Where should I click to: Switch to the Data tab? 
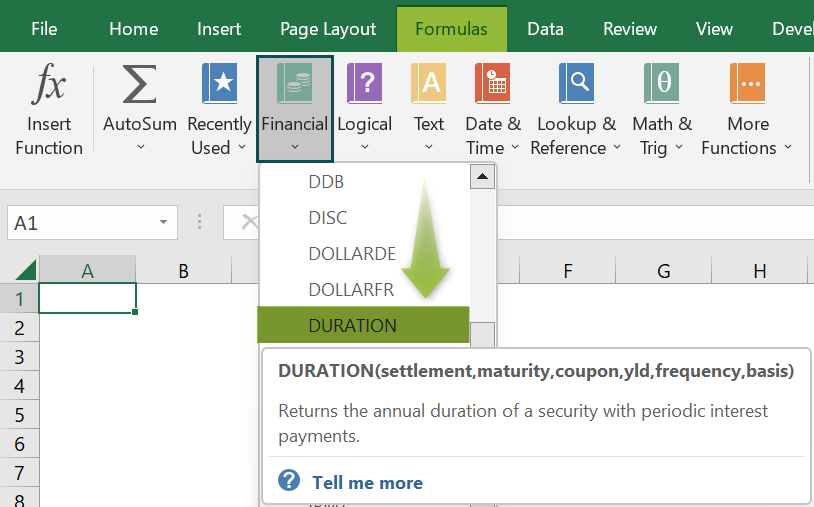point(545,29)
